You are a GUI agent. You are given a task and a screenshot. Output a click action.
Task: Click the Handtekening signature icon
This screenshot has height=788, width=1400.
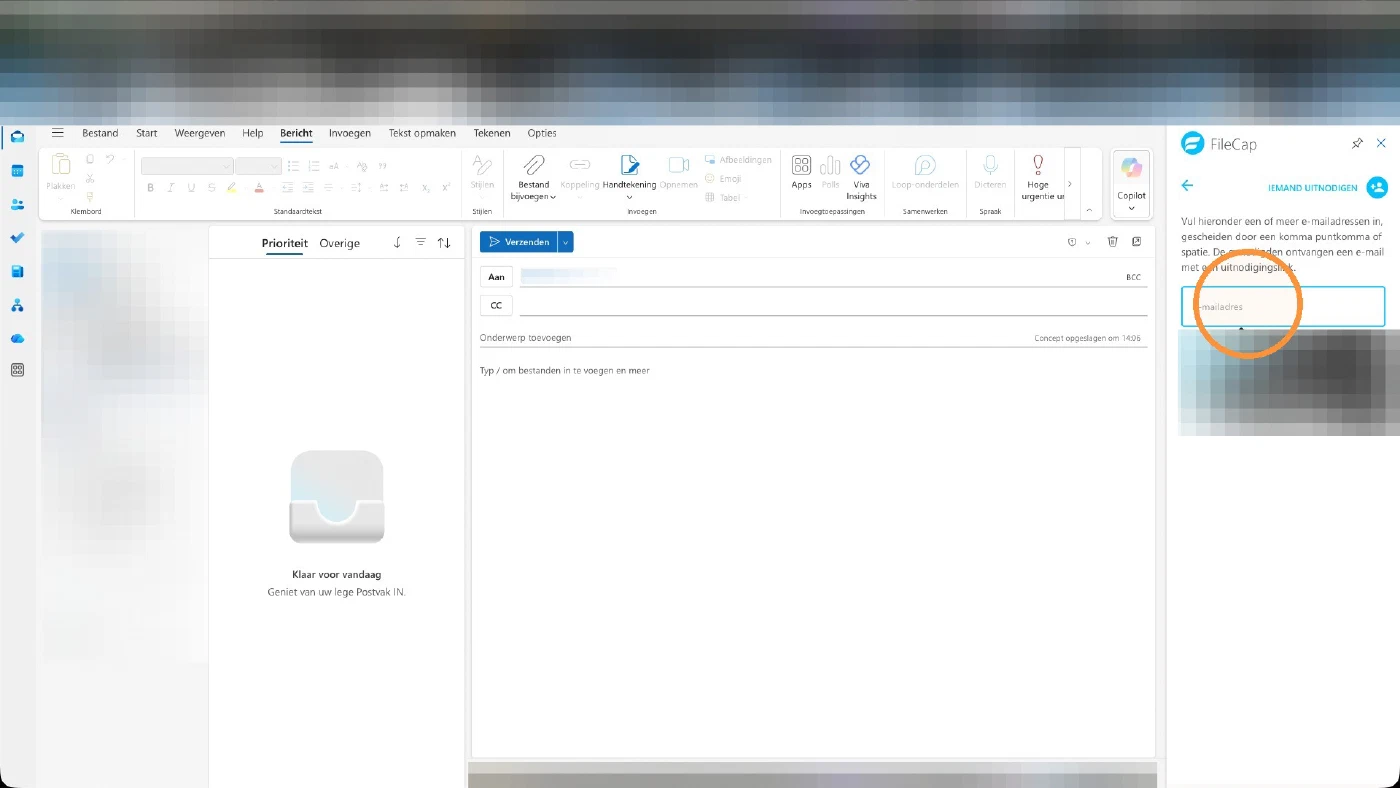(629, 164)
